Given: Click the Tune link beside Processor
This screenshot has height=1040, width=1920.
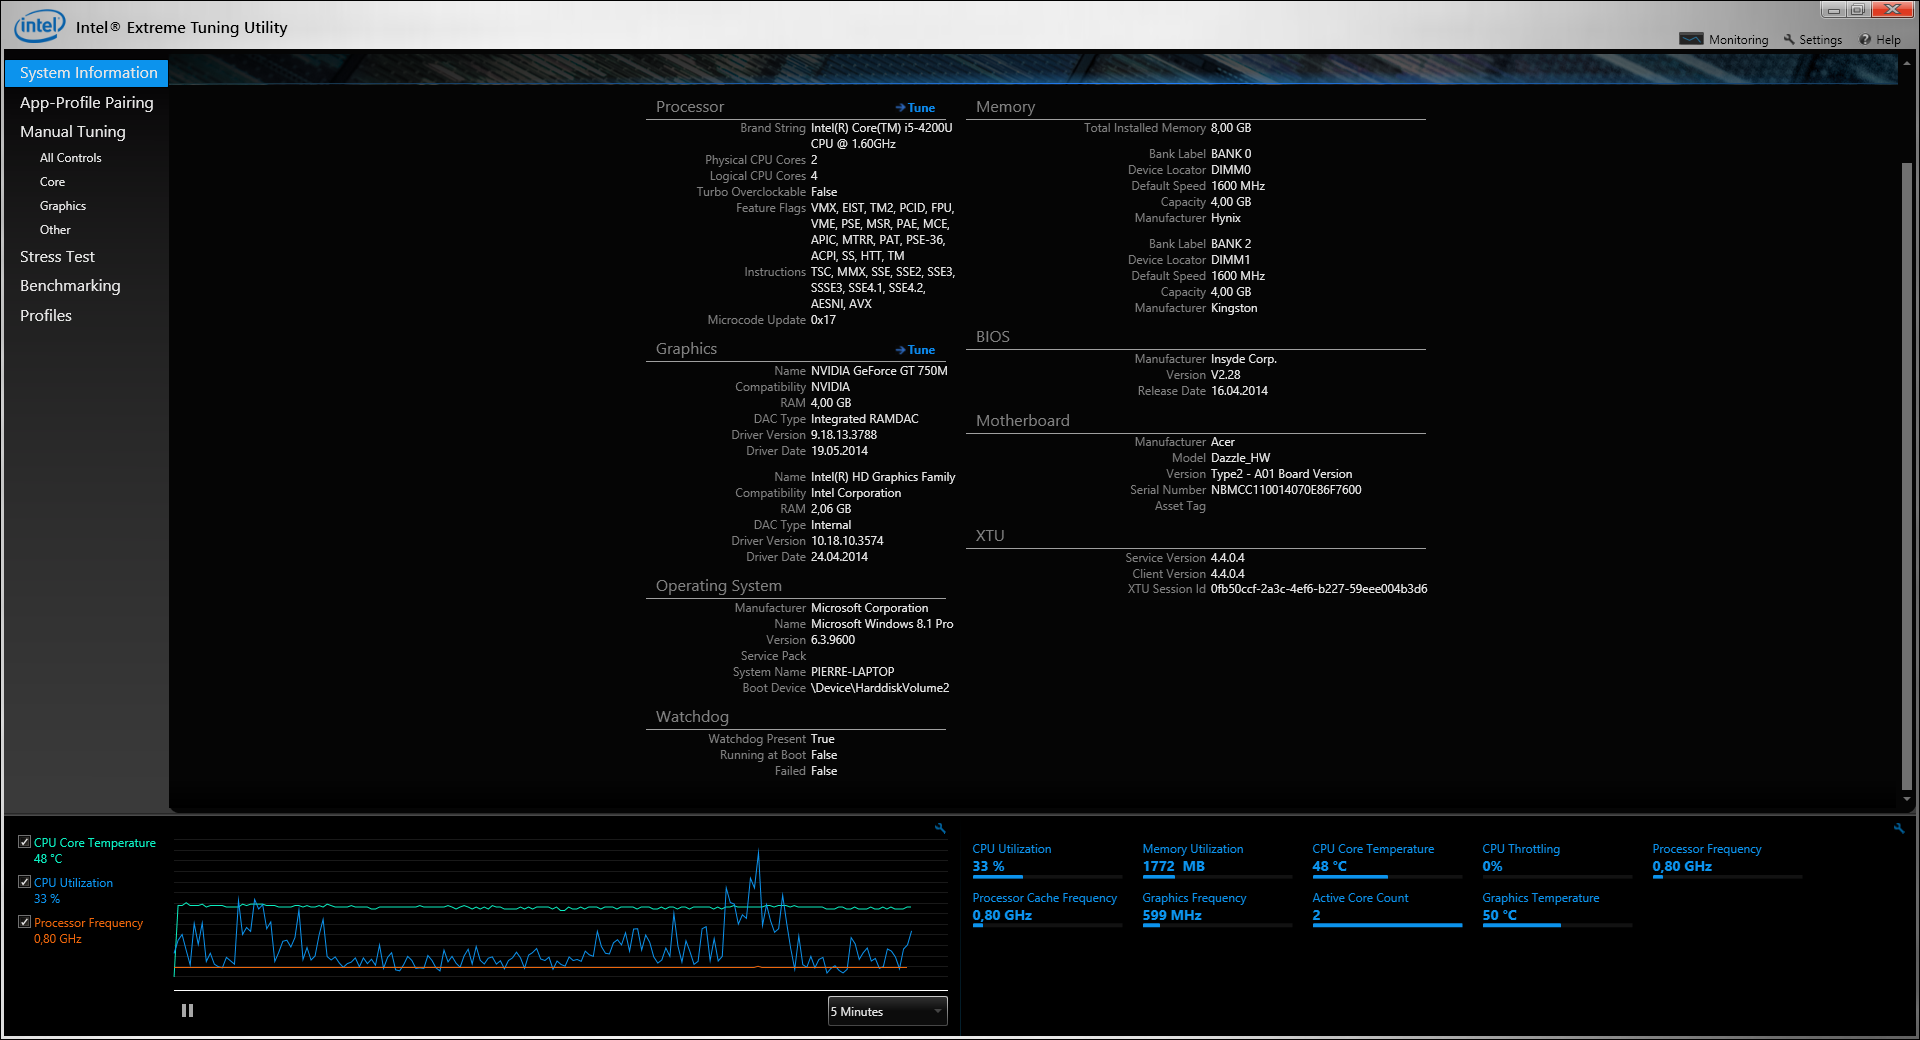Looking at the screenshot, I should click(x=915, y=108).
